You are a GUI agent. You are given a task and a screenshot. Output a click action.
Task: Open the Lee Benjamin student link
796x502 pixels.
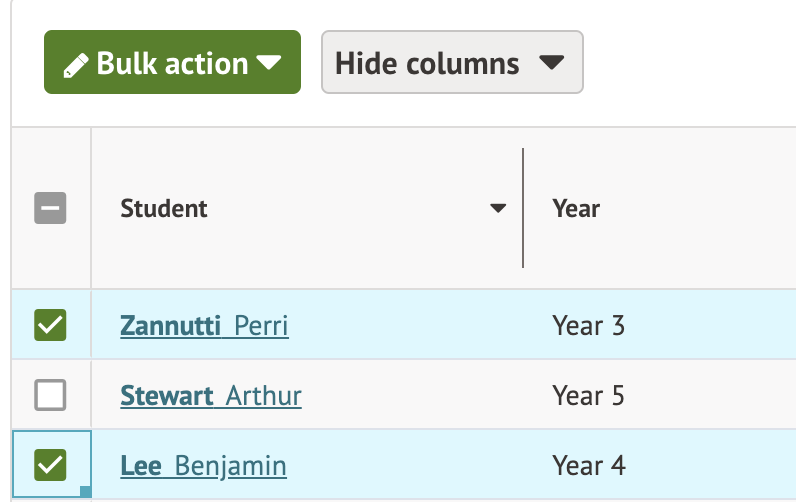click(x=203, y=466)
